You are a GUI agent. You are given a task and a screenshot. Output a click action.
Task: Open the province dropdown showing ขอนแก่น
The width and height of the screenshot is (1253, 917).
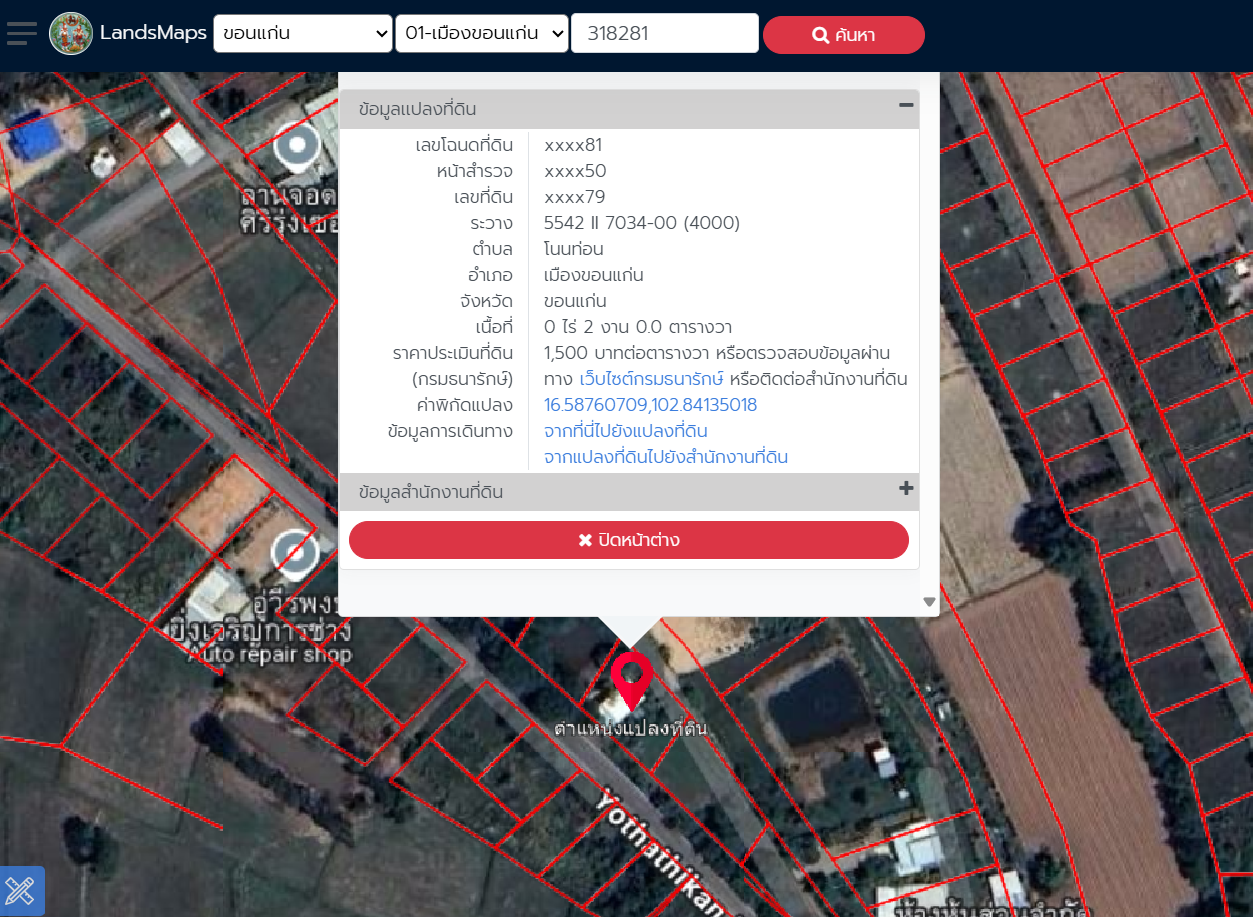[x=303, y=33]
